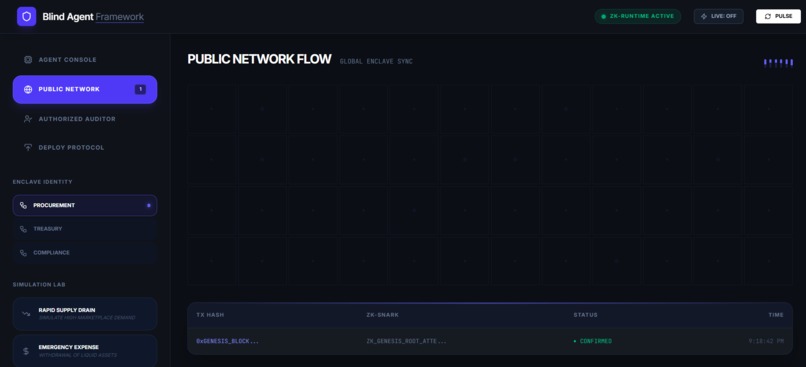Image resolution: width=806 pixels, height=367 pixels.
Task: Click the Emergency Expense dollar icon
Action: pyautogui.click(x=26, y=351)
